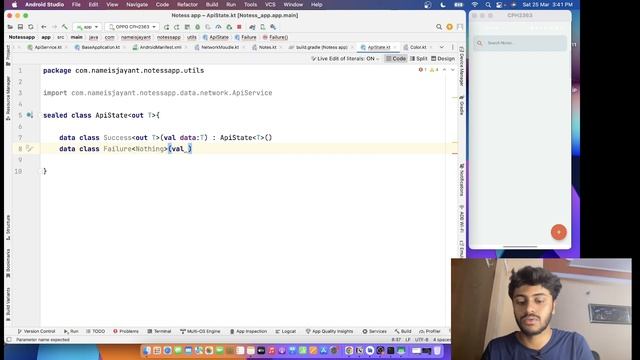Click the red Stop button in toolbar
This screenshot has width=640, height=360.
[x=240, y=27]
